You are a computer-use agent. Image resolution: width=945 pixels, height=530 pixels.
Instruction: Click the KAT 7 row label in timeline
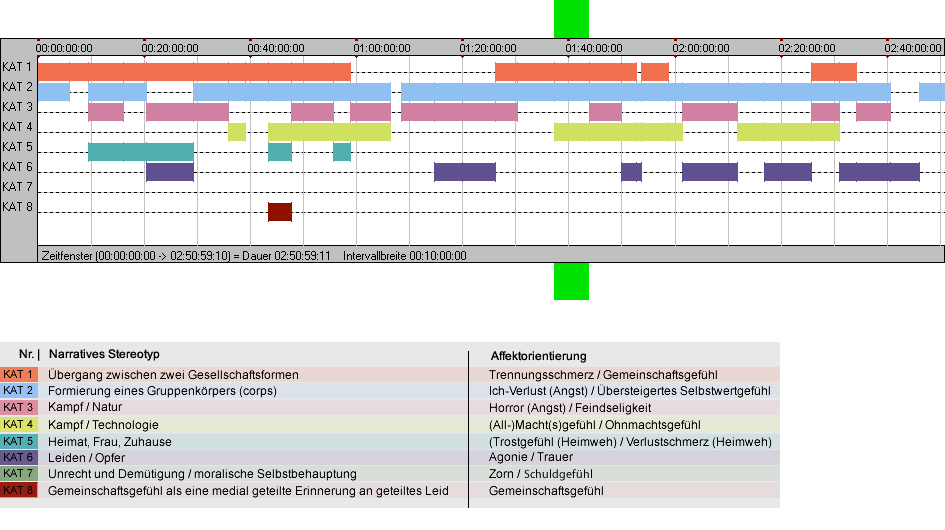click(x=17, y=187)
